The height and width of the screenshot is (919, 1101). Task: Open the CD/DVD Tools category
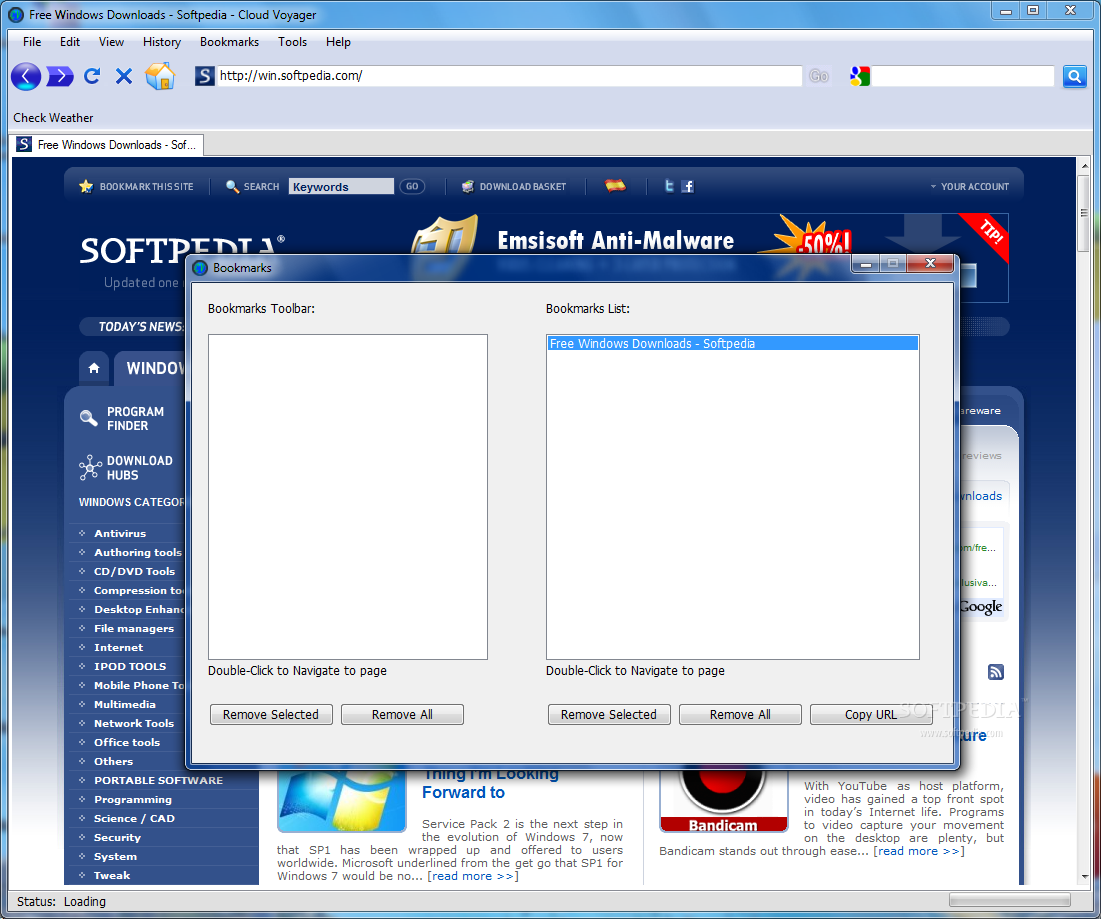135,571
